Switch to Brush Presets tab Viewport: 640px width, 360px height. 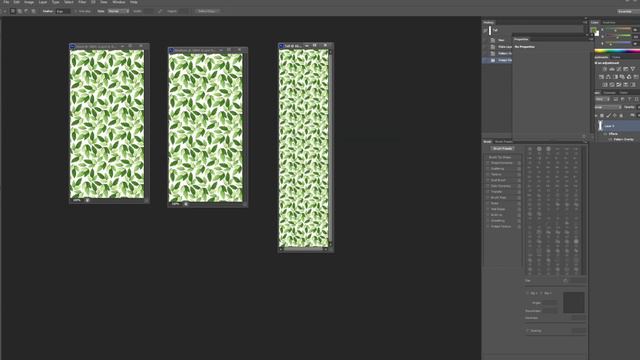(x=504, y=142)
